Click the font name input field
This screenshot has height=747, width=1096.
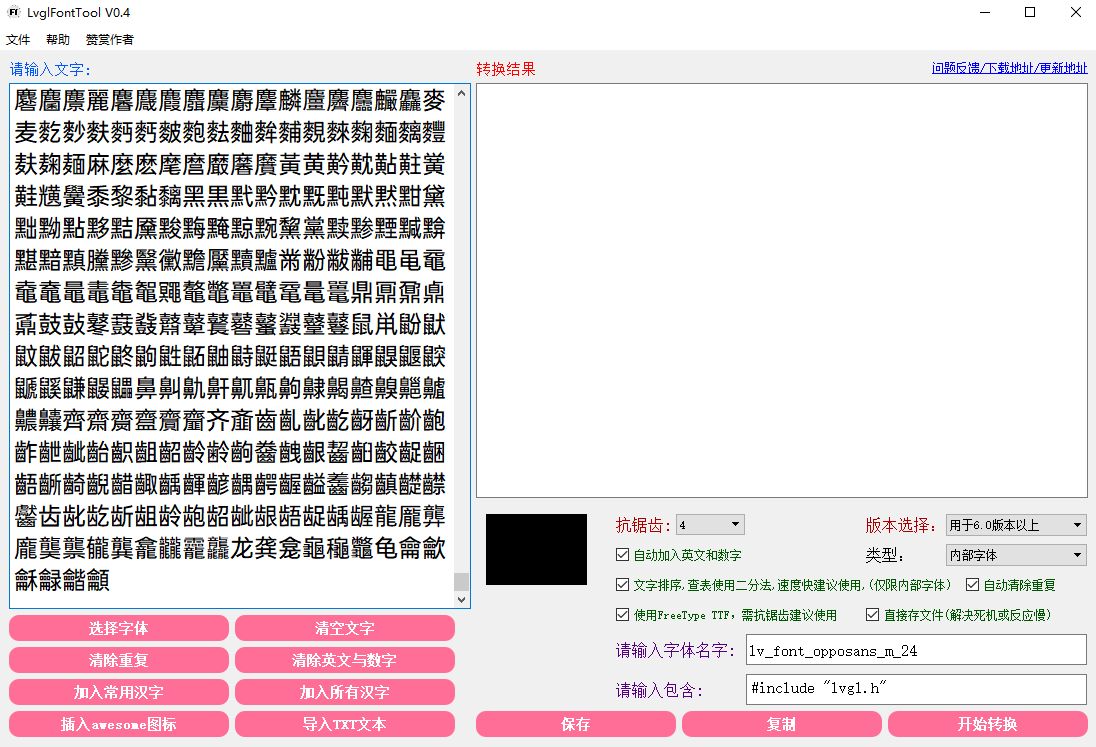pos(915,650)
